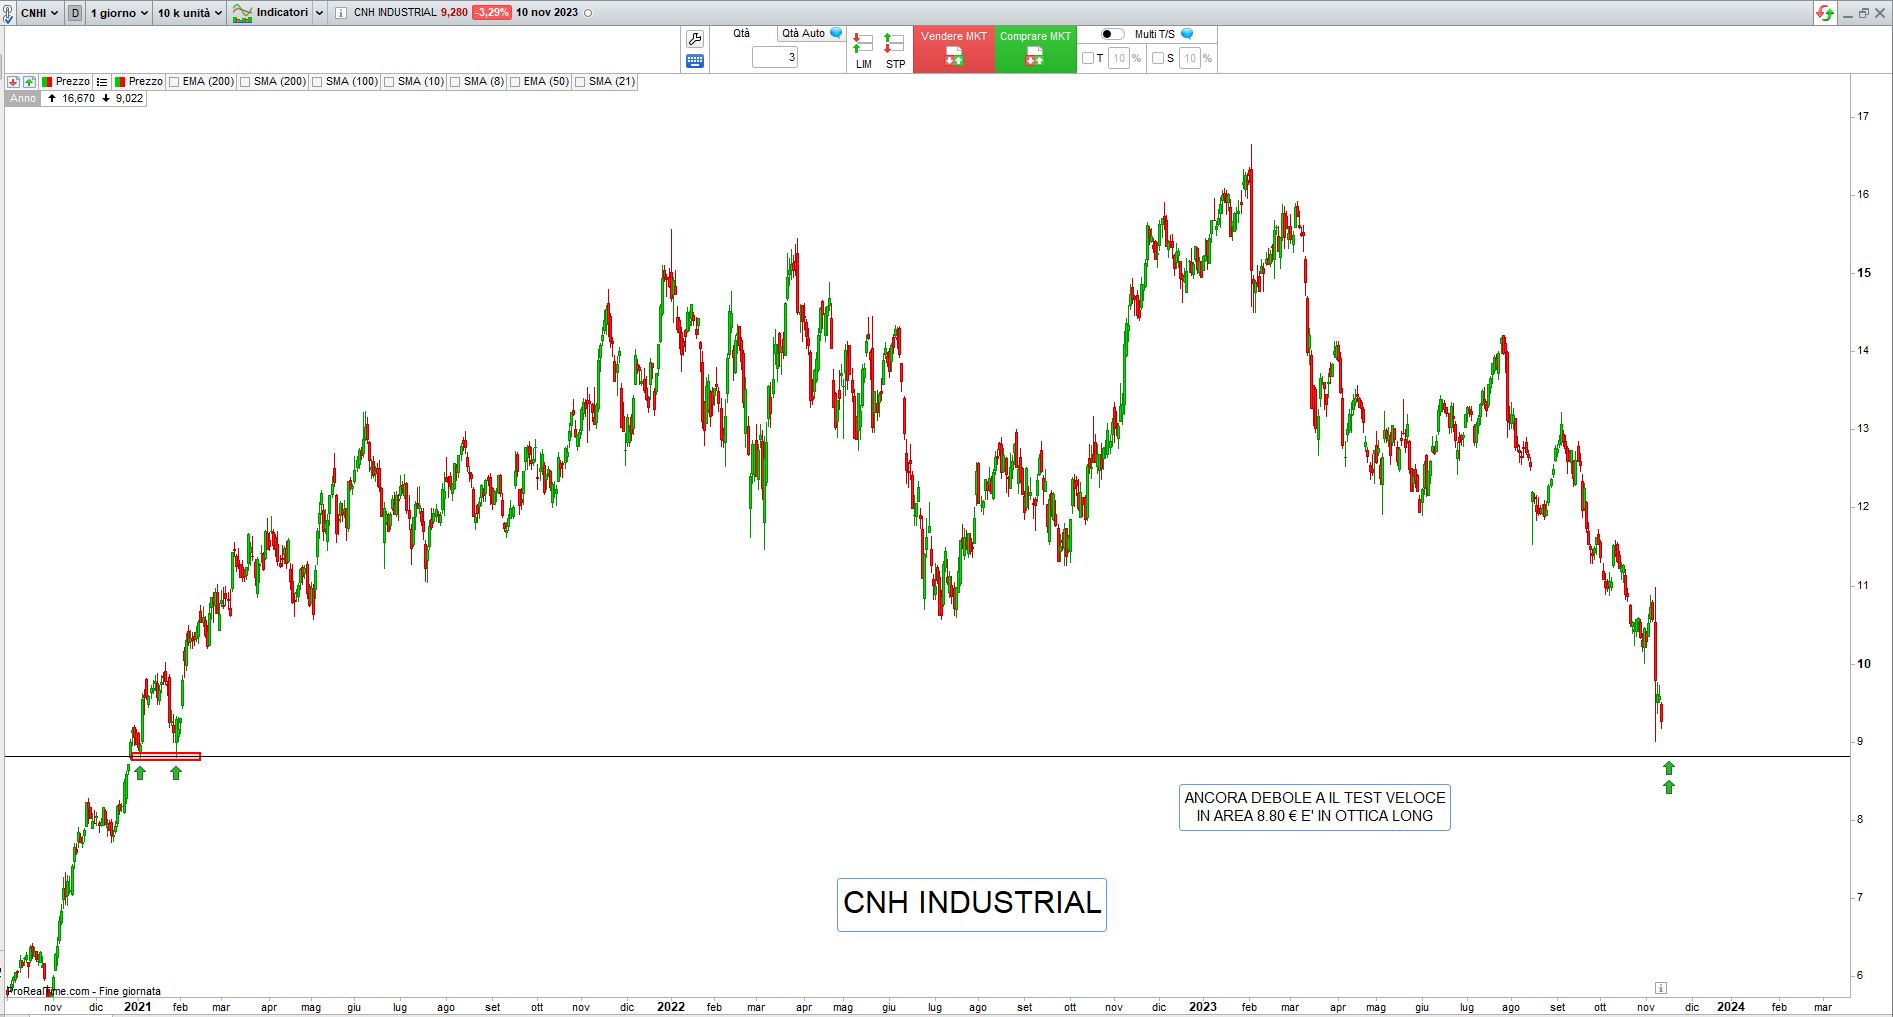Select the LIM limit order icon
The image size is (1893, 1017).
pos(863,50)
